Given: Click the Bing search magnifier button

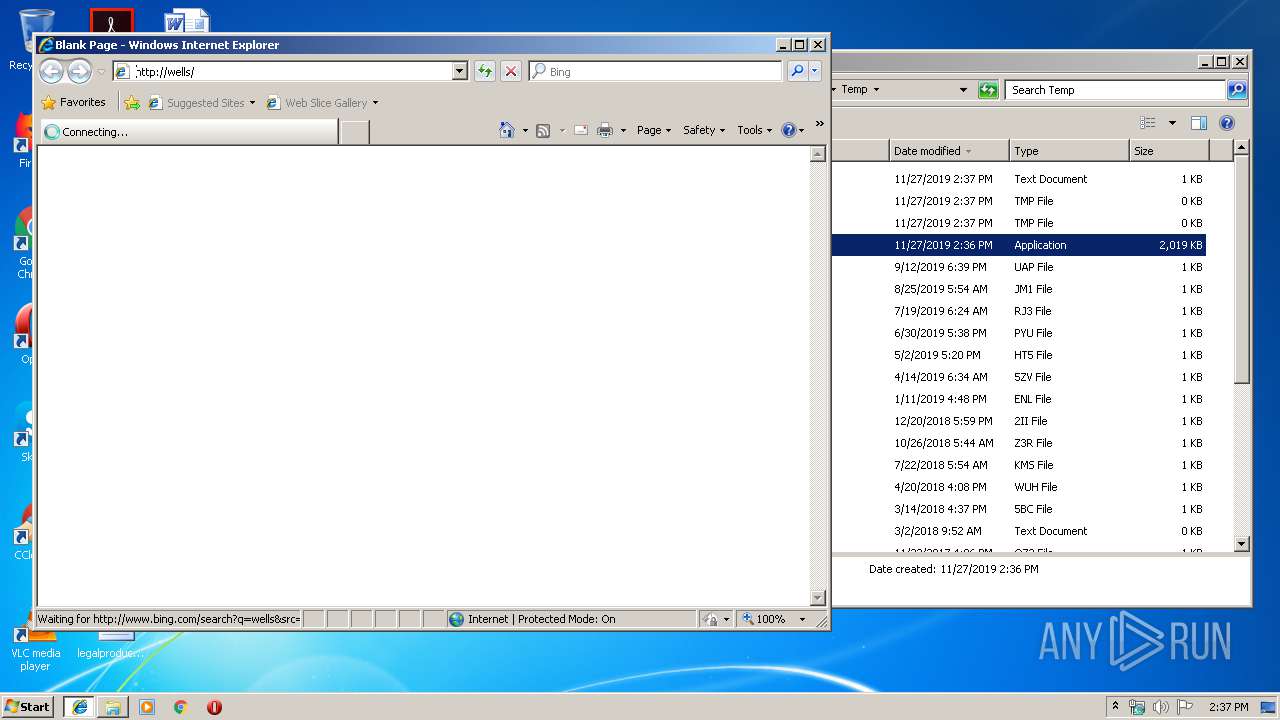Looking at the screenshot, I should coord(797,71).
